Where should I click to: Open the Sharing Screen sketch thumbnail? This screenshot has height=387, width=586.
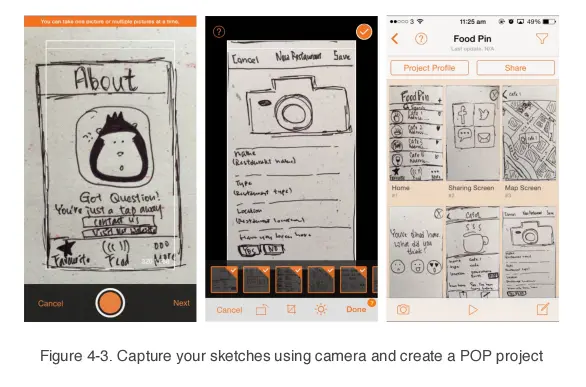(x=473, y=133)
